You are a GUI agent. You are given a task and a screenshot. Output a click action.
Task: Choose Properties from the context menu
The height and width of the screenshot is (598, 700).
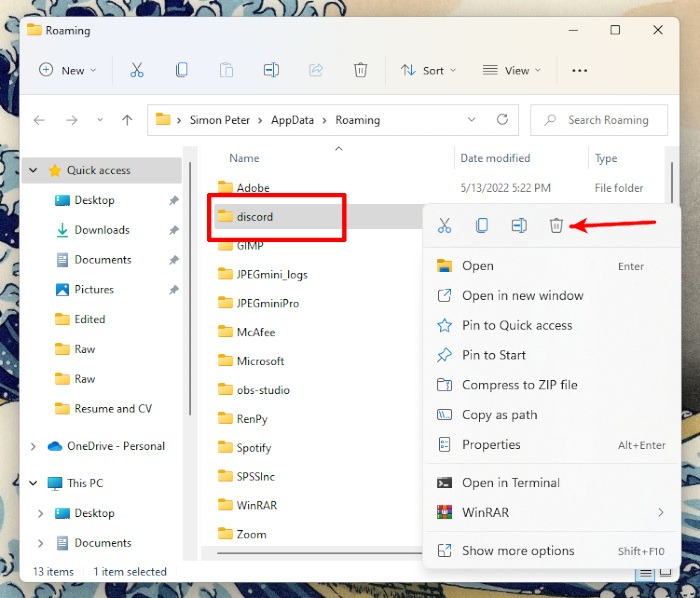[x=552, y=444]
